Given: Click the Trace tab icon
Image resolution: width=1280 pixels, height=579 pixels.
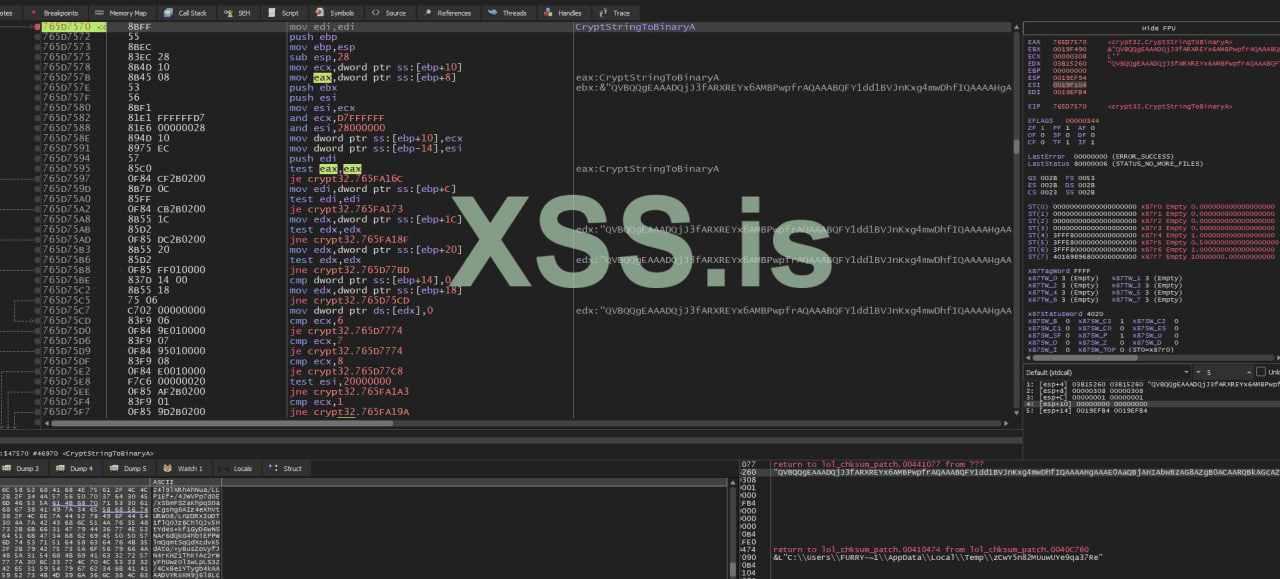Looking at the screenshot, I should tap(602, 13).
